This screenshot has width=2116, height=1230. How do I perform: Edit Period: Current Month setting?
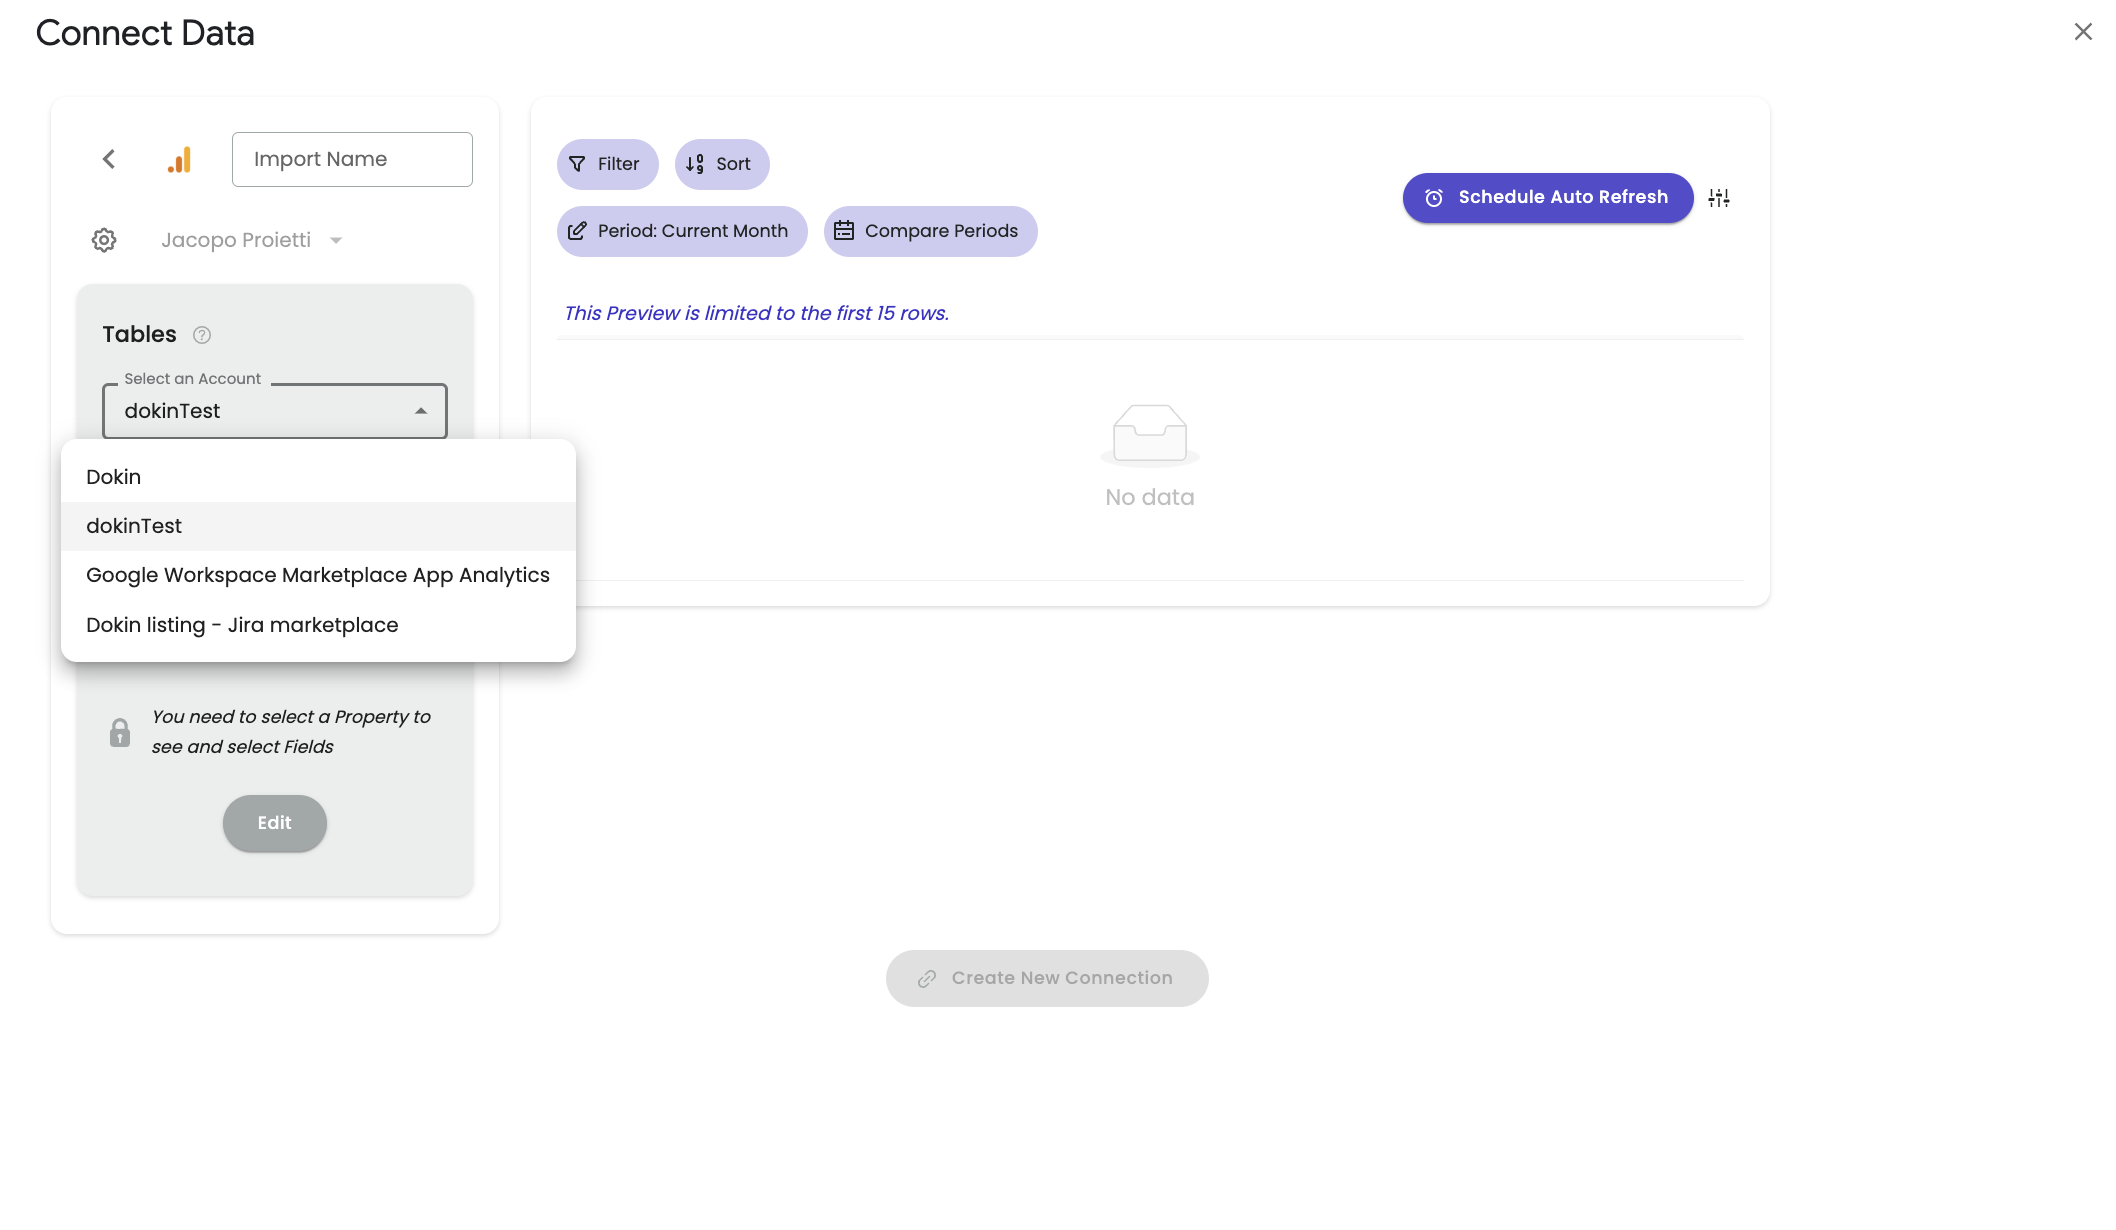[681, 231]
